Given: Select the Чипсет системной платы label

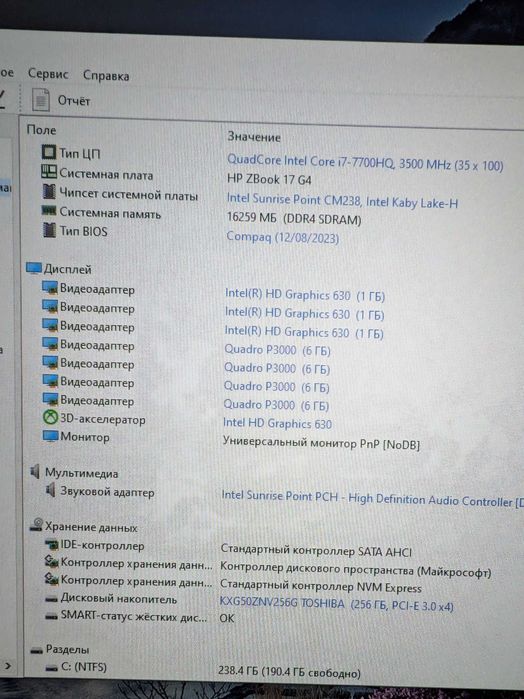Looking at the screenshot, I should coord(128,195).
